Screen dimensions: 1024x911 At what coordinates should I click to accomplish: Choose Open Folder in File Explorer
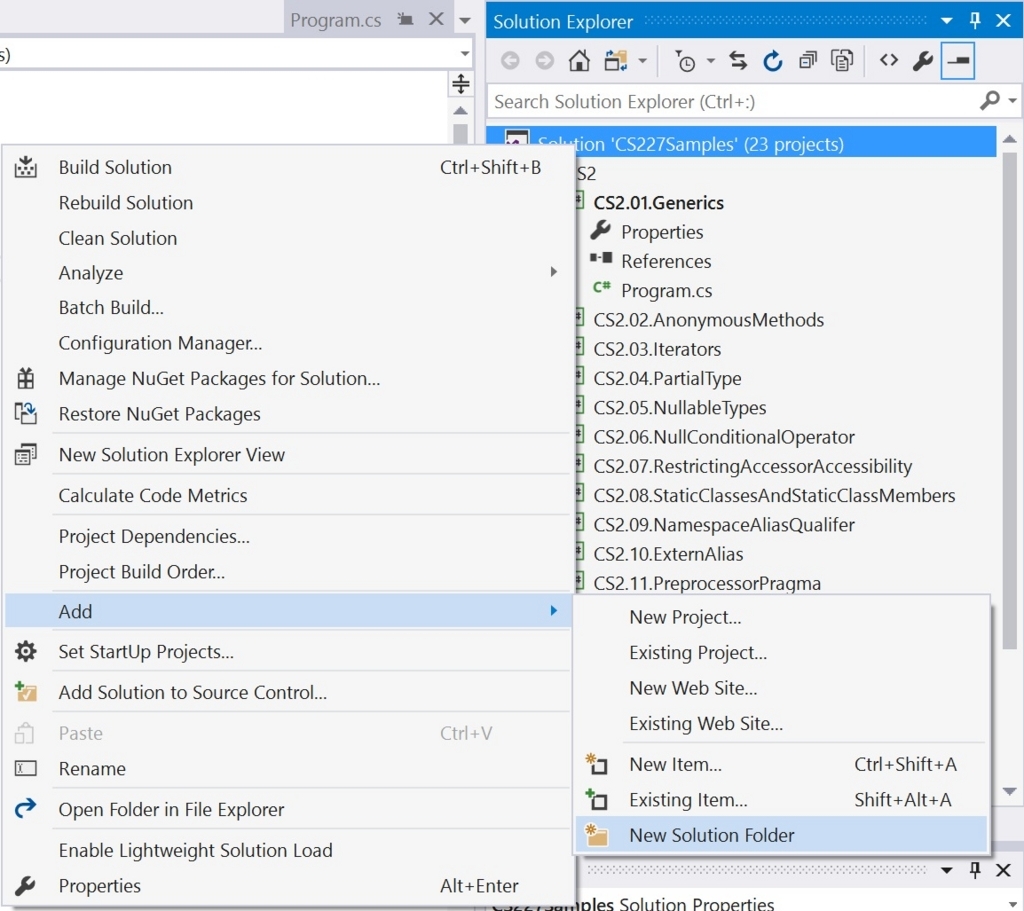287,809
